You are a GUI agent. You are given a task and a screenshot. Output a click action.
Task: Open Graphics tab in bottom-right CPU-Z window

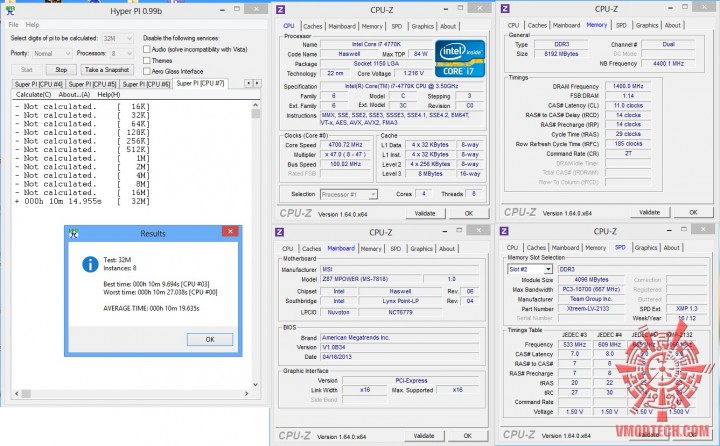pos(646,248)
